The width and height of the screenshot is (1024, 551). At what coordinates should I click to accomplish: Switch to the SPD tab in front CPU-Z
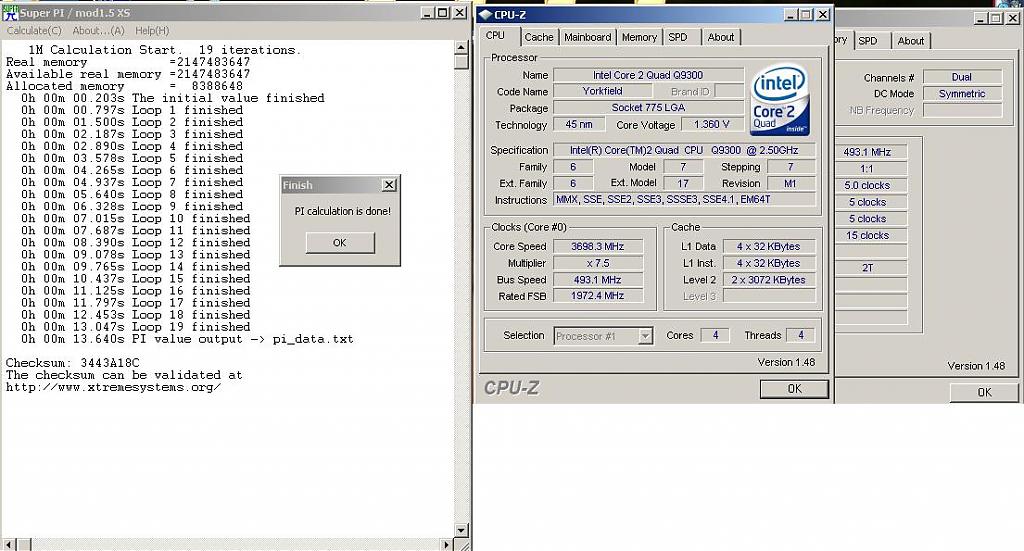pos(678,37)
